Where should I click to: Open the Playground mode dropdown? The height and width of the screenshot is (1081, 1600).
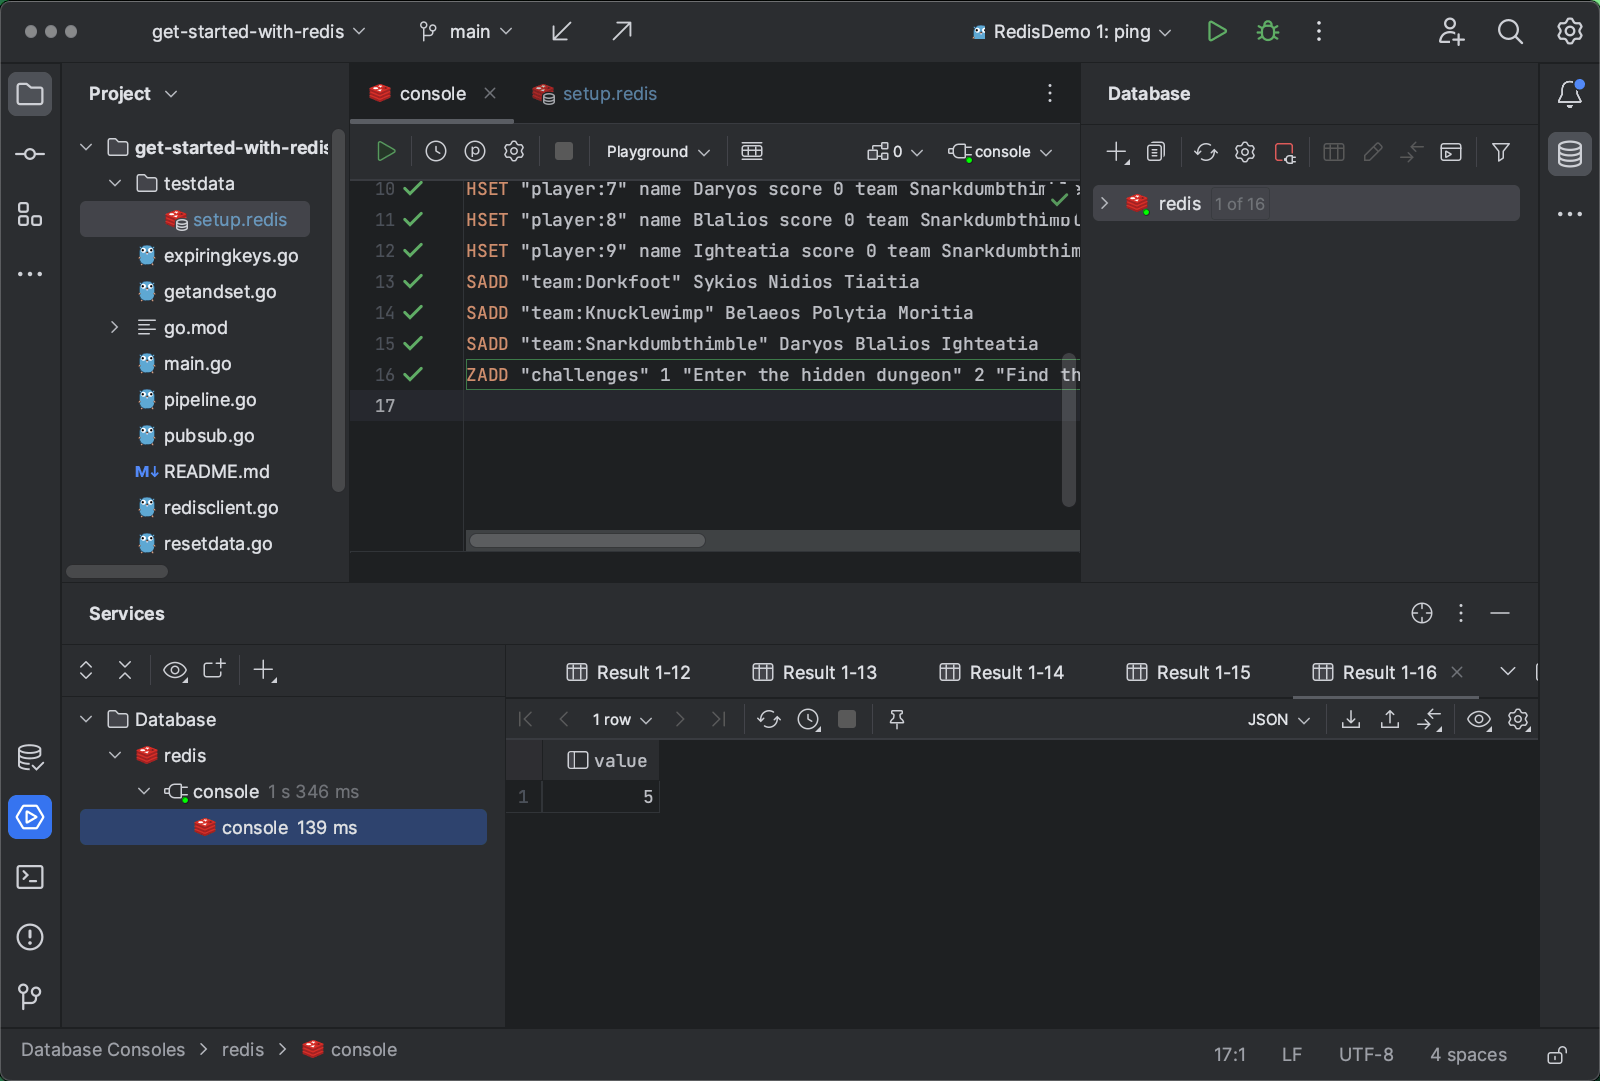point(657,152)
